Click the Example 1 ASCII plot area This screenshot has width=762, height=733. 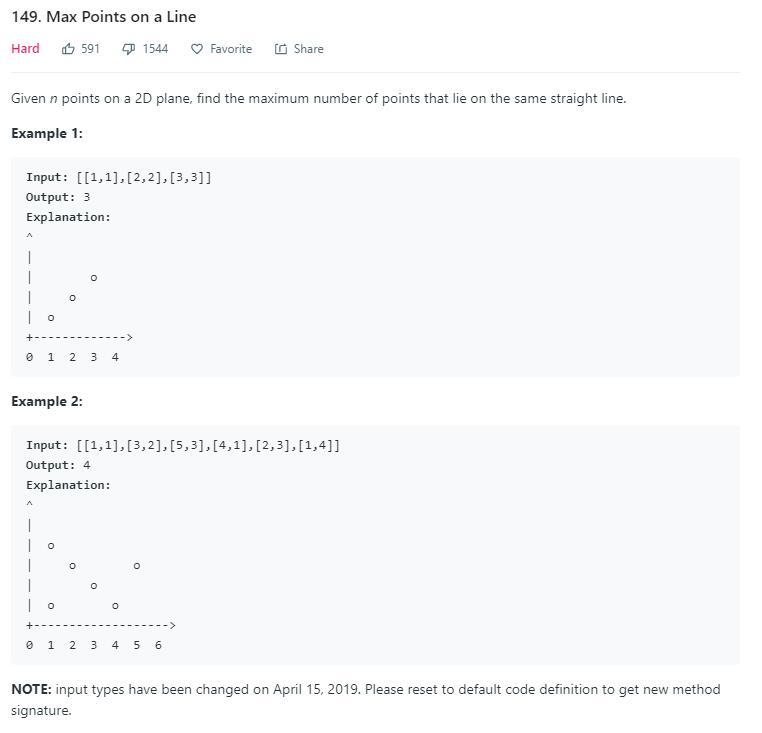(78, 298)
